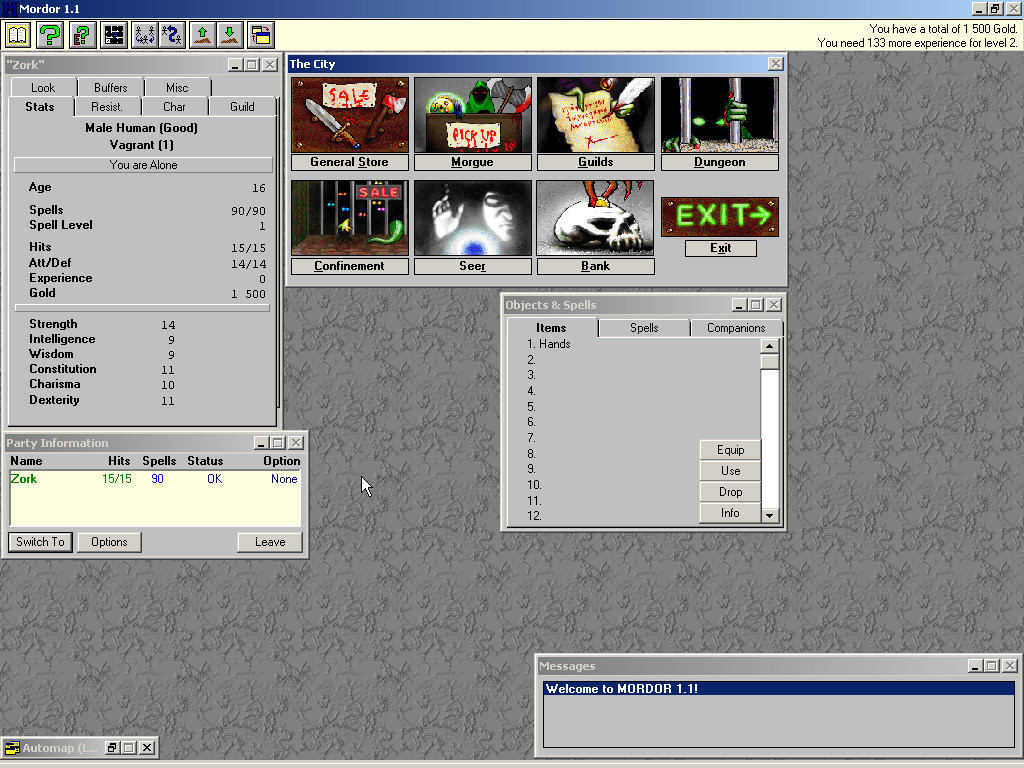This screenshot has width=1024, height=768.
Task: Close The City window
Action: coord(775,64)
